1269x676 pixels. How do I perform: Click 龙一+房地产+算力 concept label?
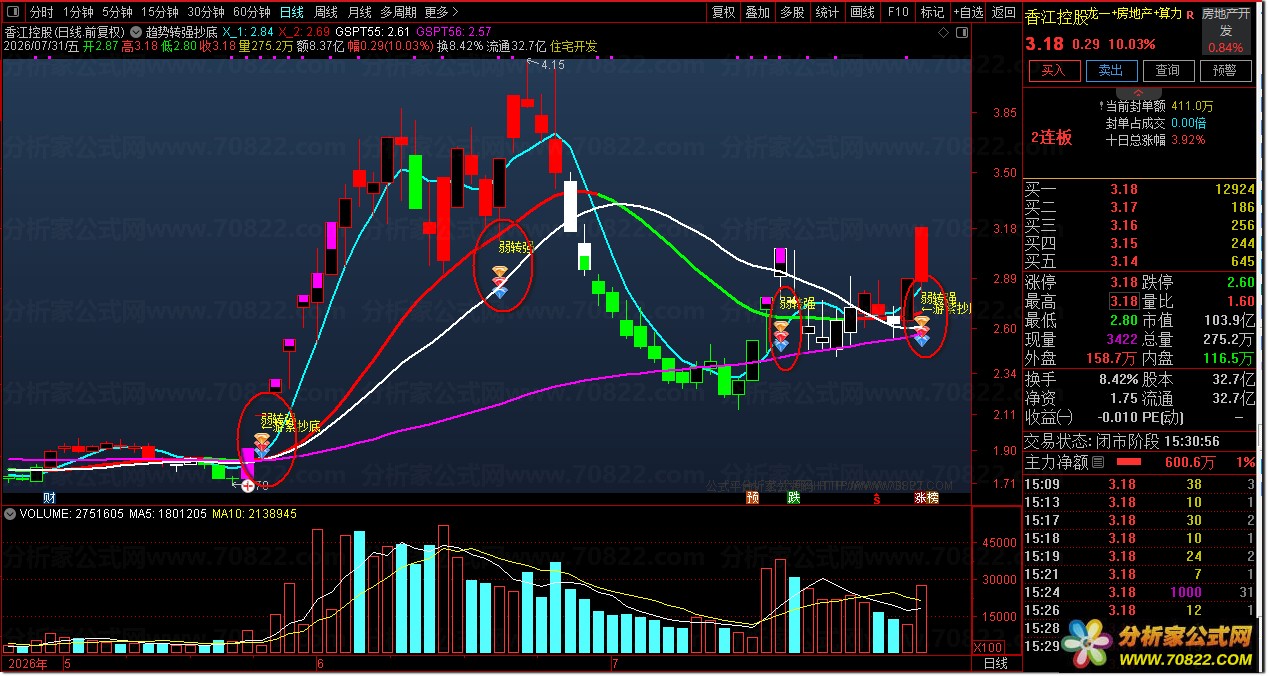pyautogui.click(x=1134, y=14)
